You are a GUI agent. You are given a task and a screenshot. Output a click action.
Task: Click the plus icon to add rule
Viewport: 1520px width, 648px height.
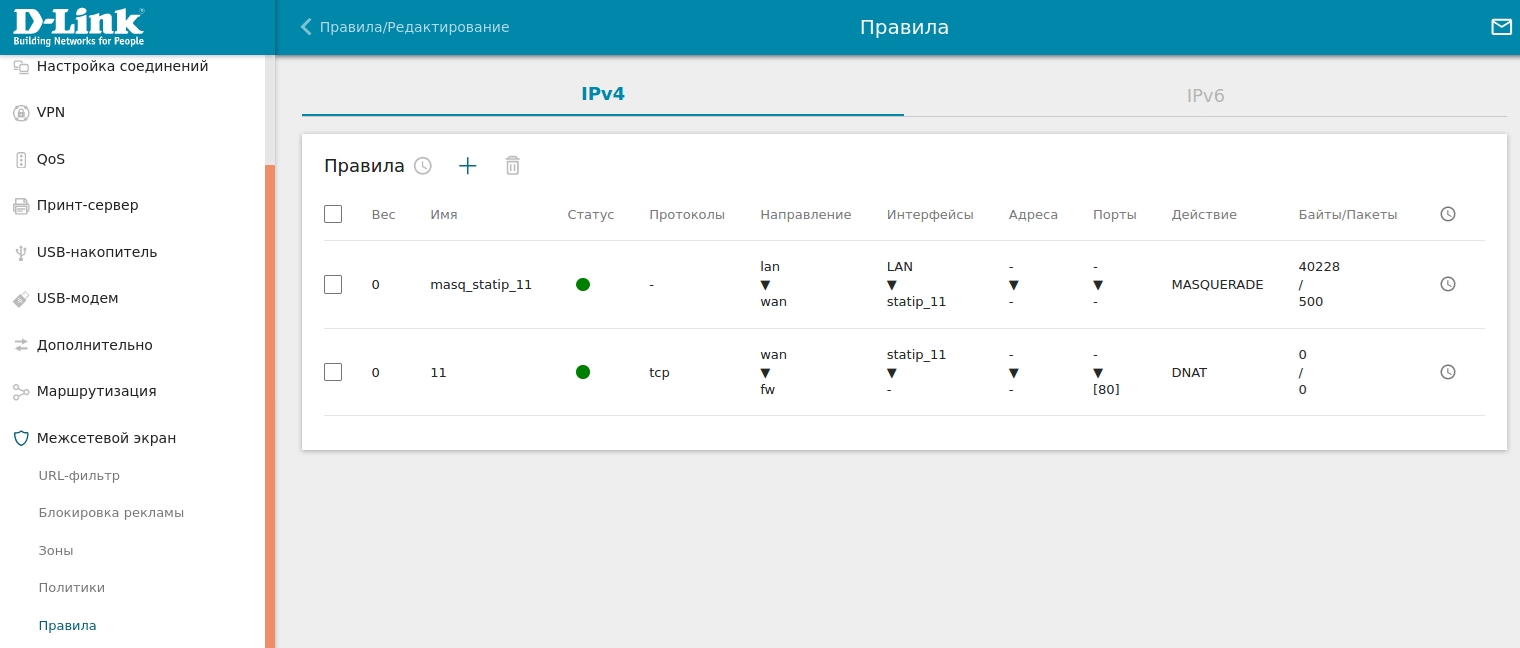coord(467,166)
